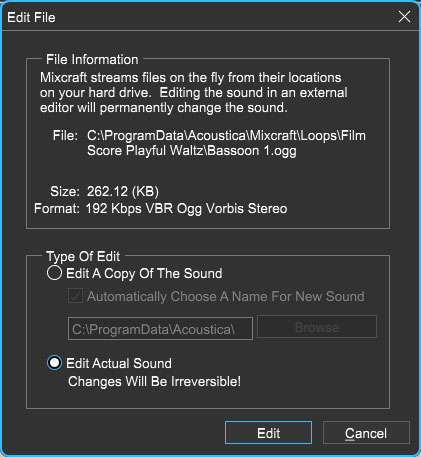
Task: Focus the C:\ProgramData\Acoustica path field
Action: point(160,329)
